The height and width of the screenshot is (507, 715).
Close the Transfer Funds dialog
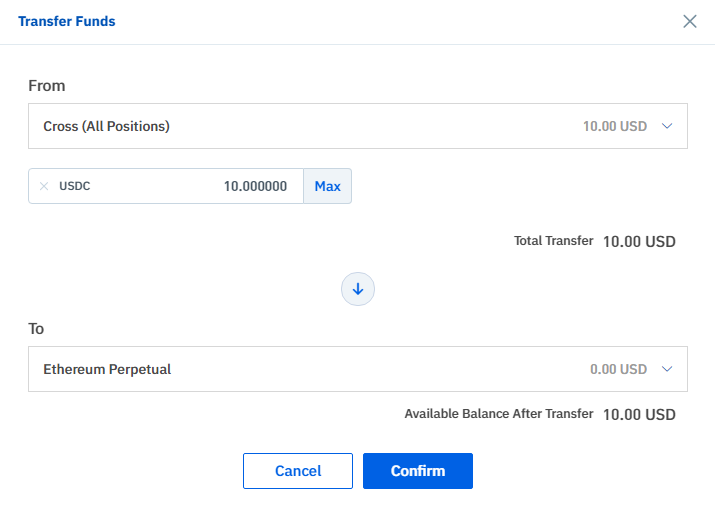[689, 21]
